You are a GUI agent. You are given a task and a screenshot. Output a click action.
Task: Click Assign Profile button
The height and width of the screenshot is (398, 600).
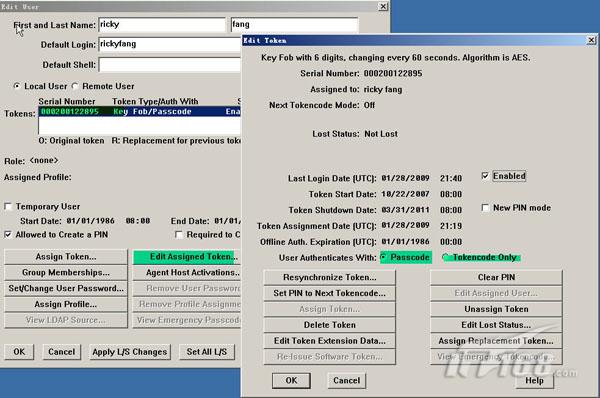[65, 304]
